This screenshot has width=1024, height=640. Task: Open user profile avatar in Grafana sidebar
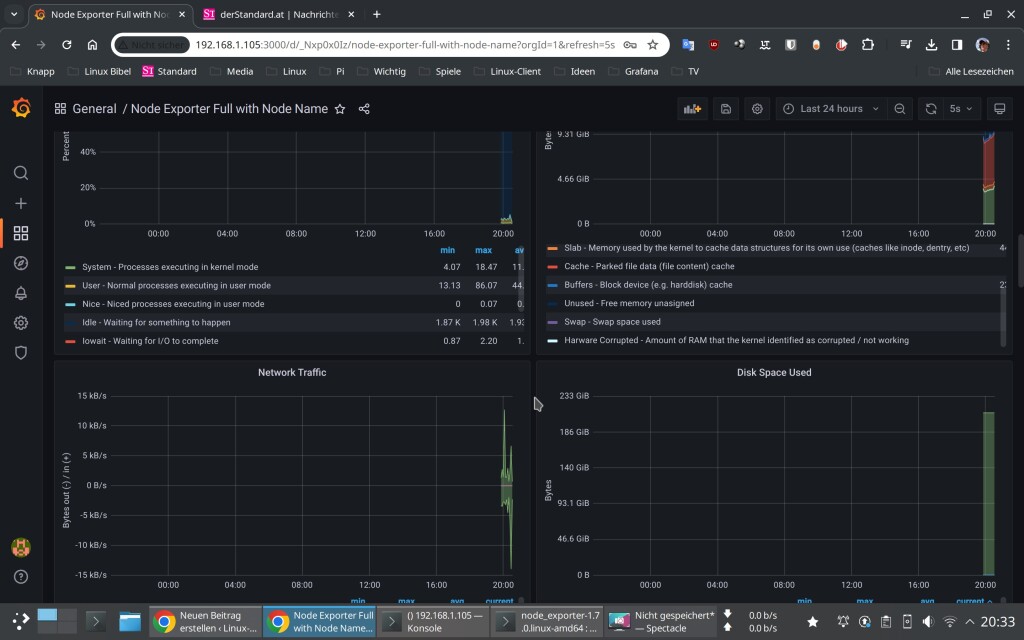[21, 547]
